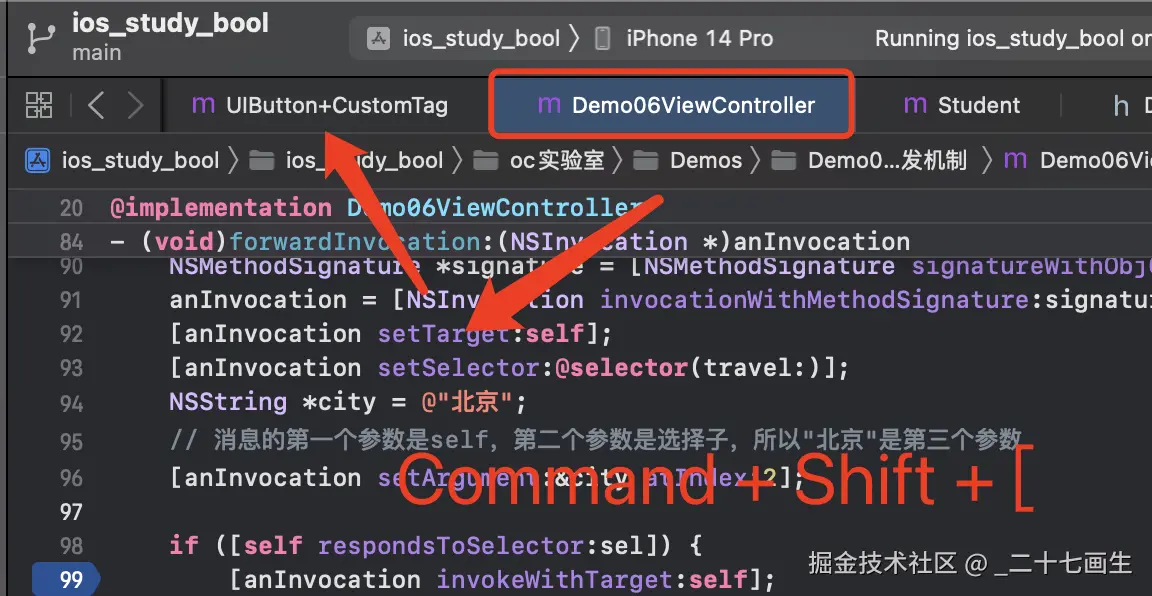Select the Demo06ViewController tab
Image resolution: width=1152 pixels, height=596 pixels.
click(672, 104)
